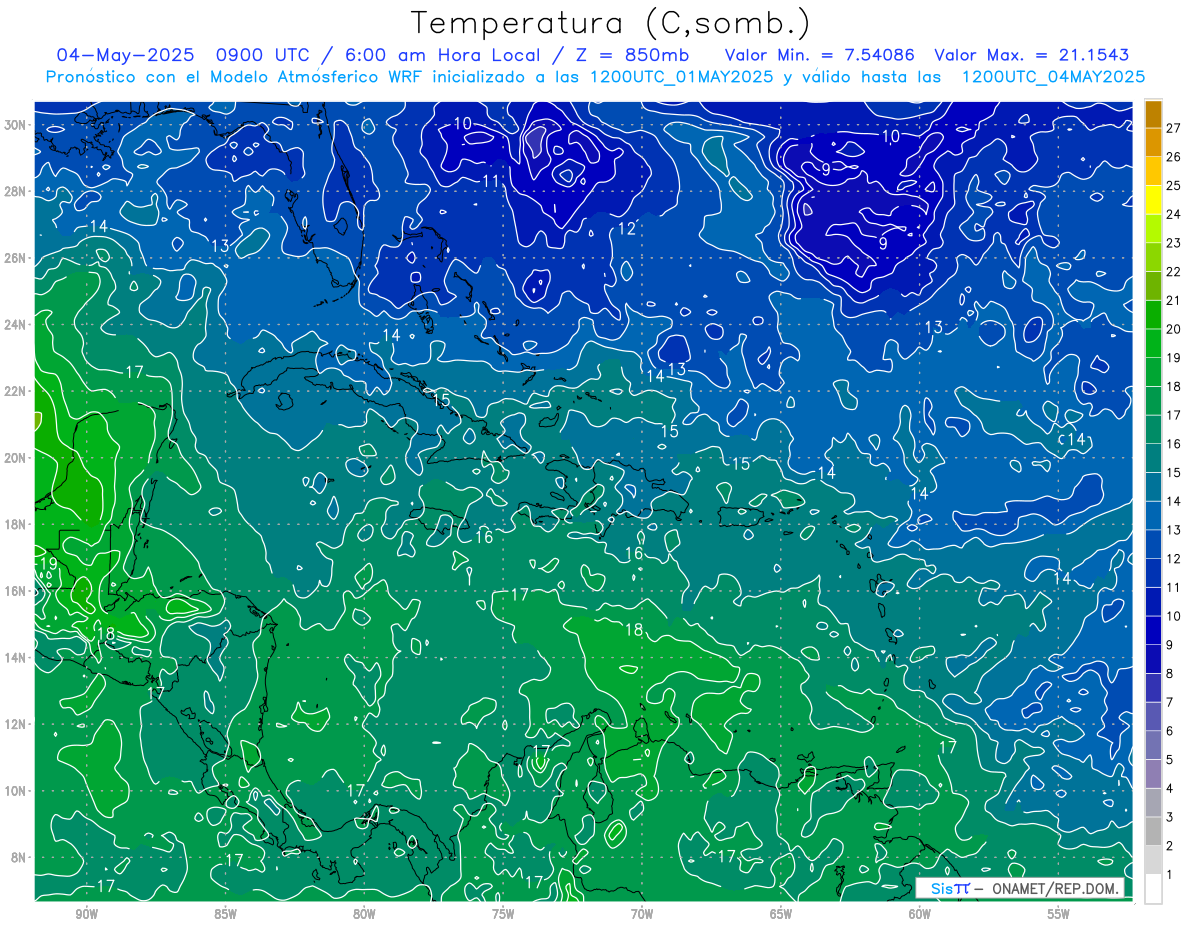Click the color scale label "7"
The width and height of the screenshot is (1200, 927).
[x=1170, y=702]
